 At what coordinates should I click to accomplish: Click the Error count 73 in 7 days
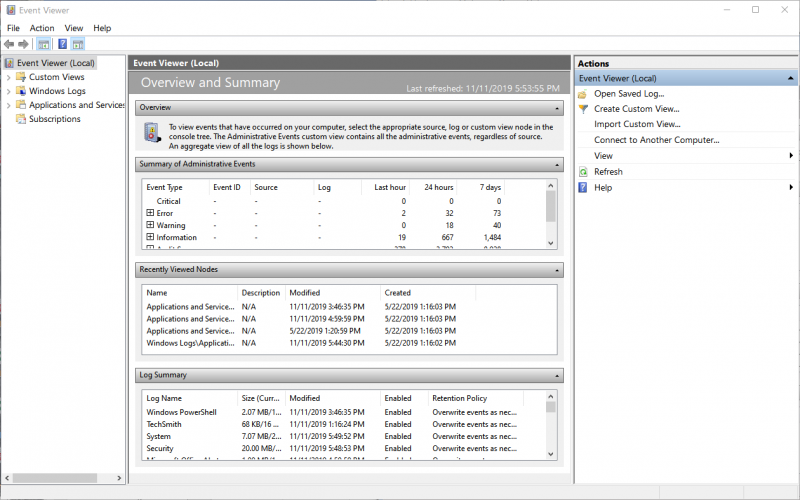tap(497, 213)
